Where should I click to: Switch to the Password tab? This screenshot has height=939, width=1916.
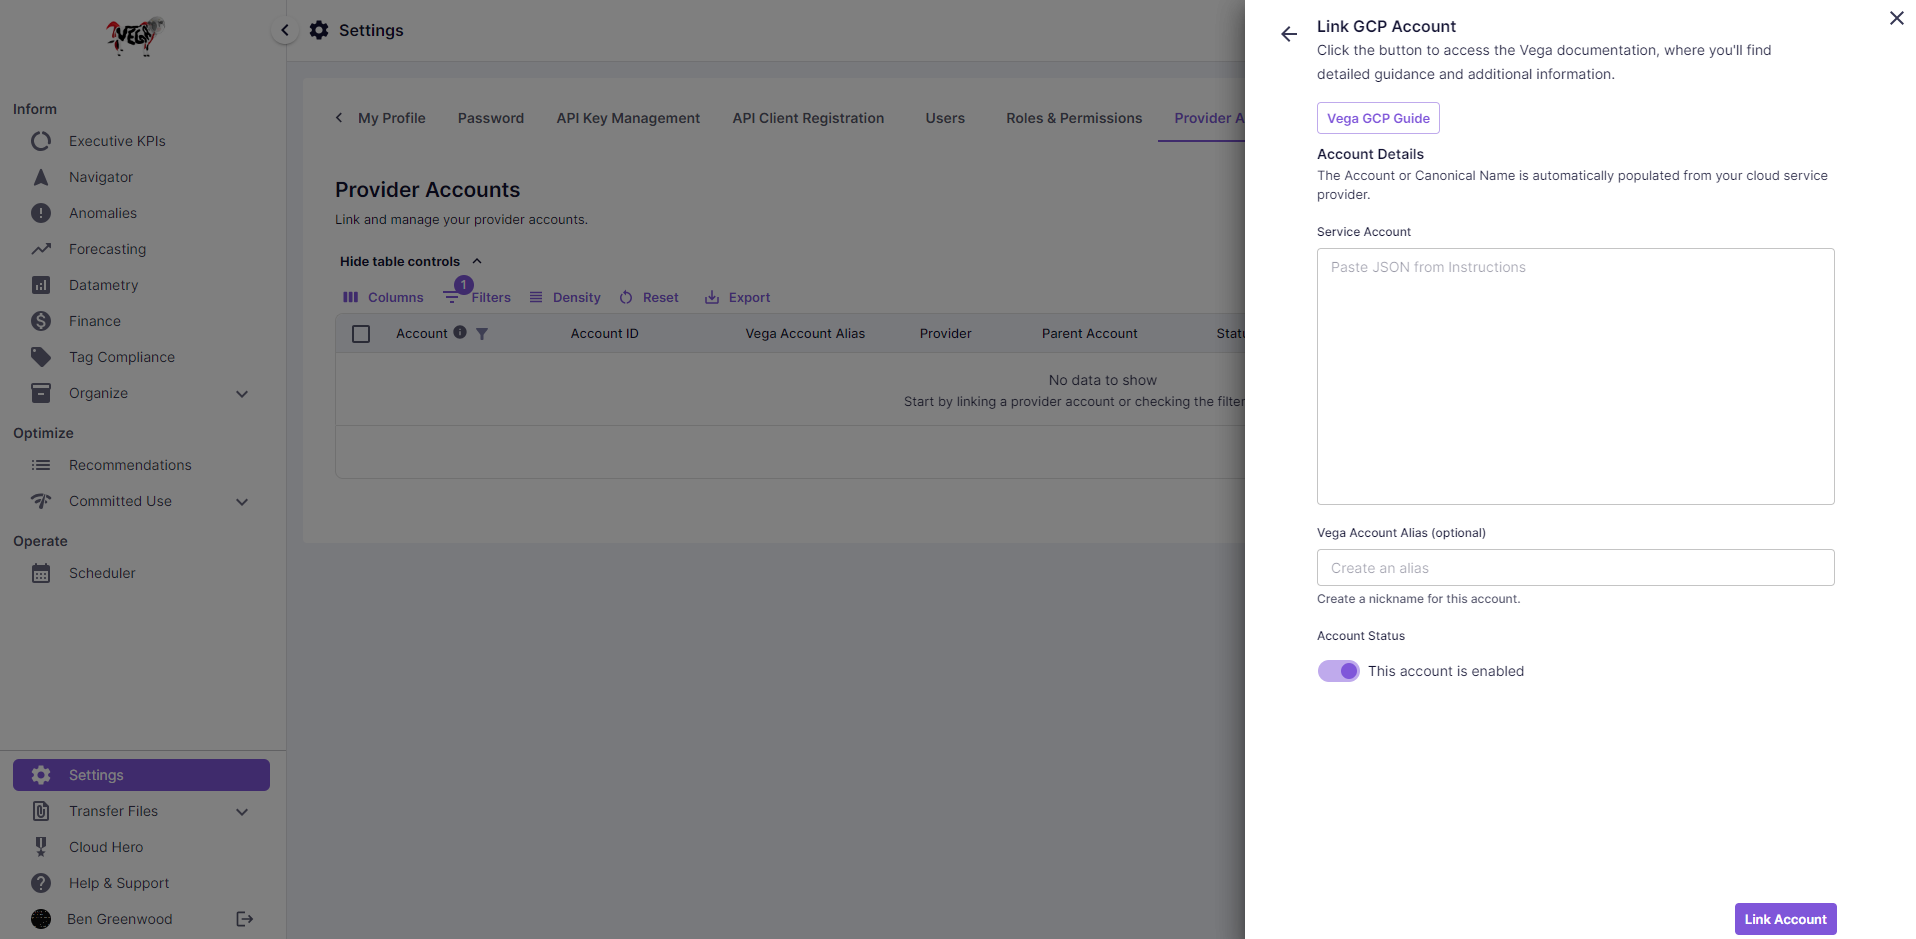coord(491,118)
